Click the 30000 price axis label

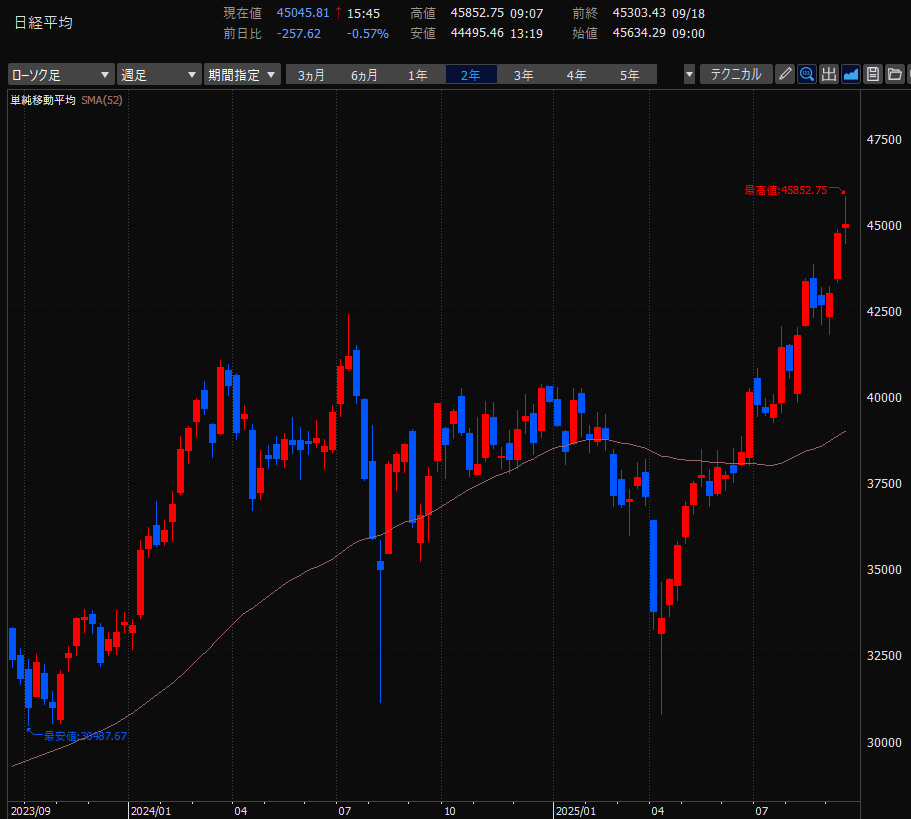[x=884, y=742]
